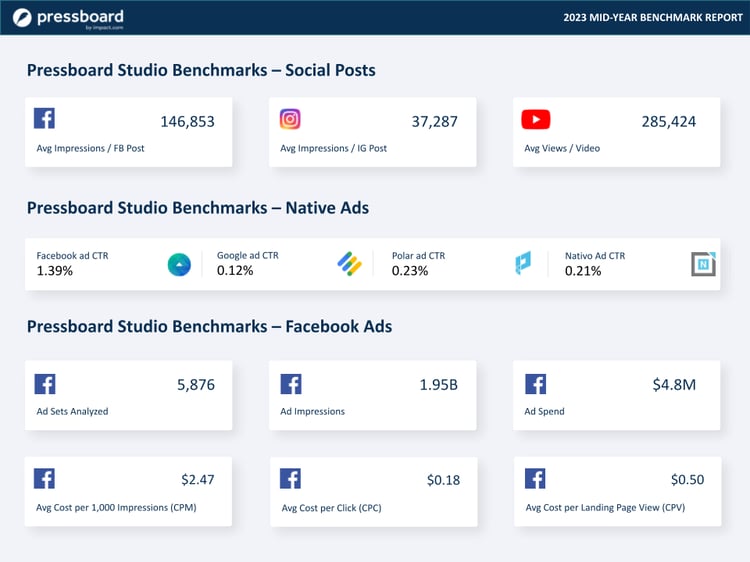Click Facebook icon on CPM card
750x562 pixels.
click(44, 478)
